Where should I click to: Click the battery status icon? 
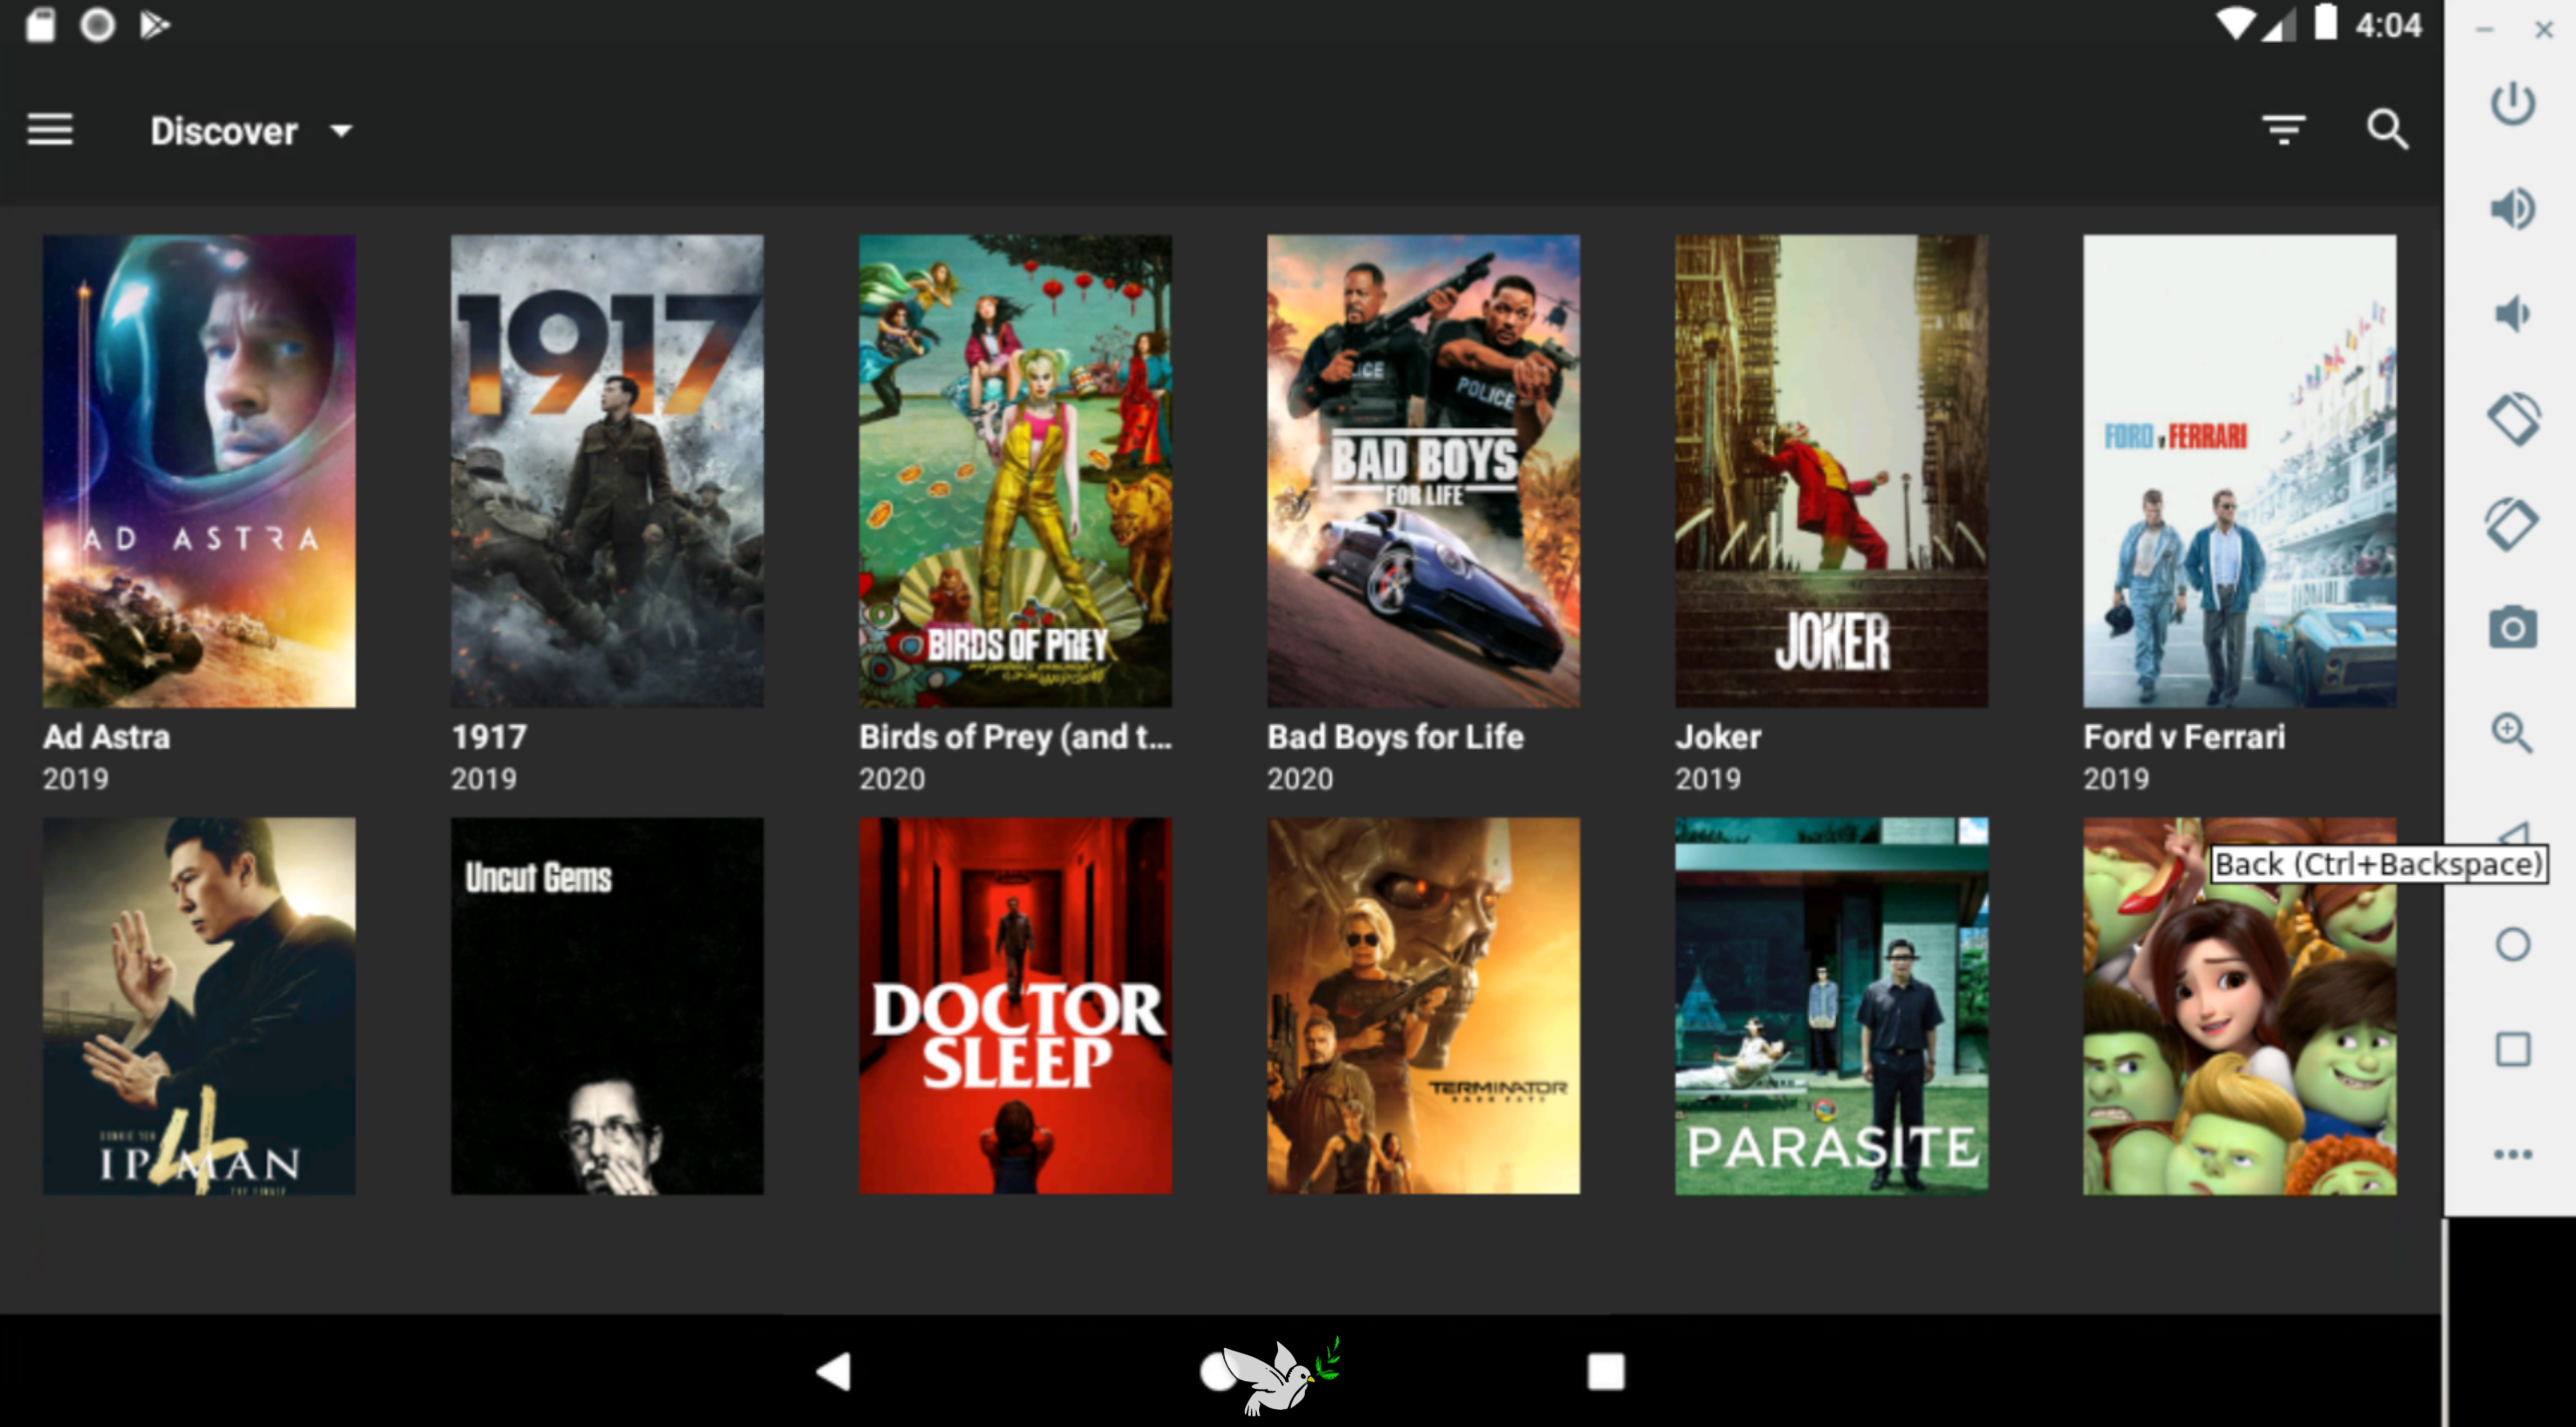point(2325,23)
